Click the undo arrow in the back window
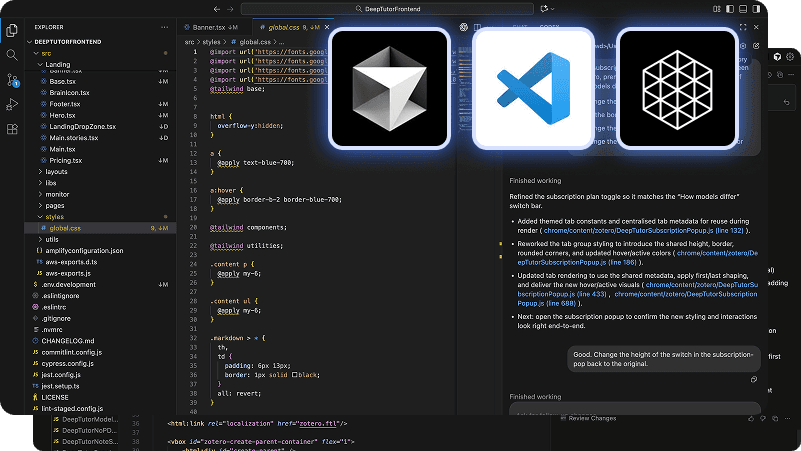The height and width of the screenshot is (451, 801). tap(787, 102)
